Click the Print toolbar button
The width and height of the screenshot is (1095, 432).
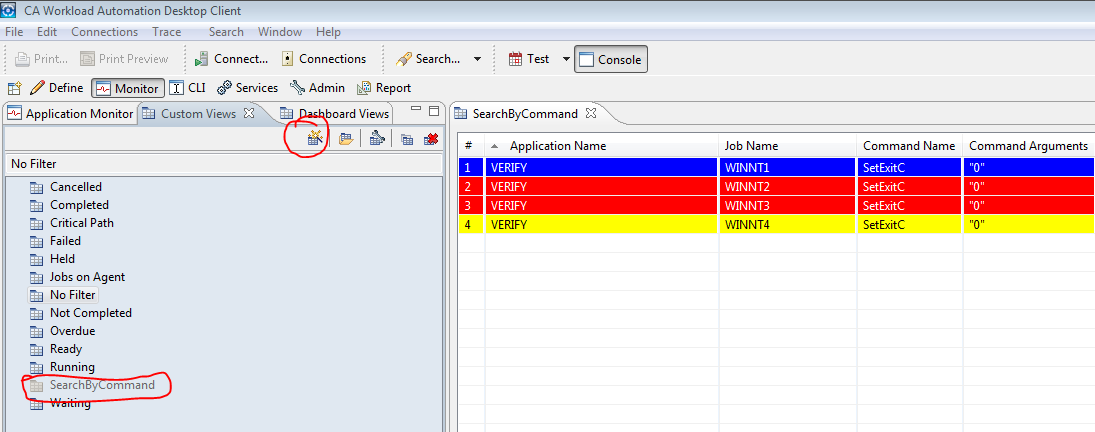41,59
